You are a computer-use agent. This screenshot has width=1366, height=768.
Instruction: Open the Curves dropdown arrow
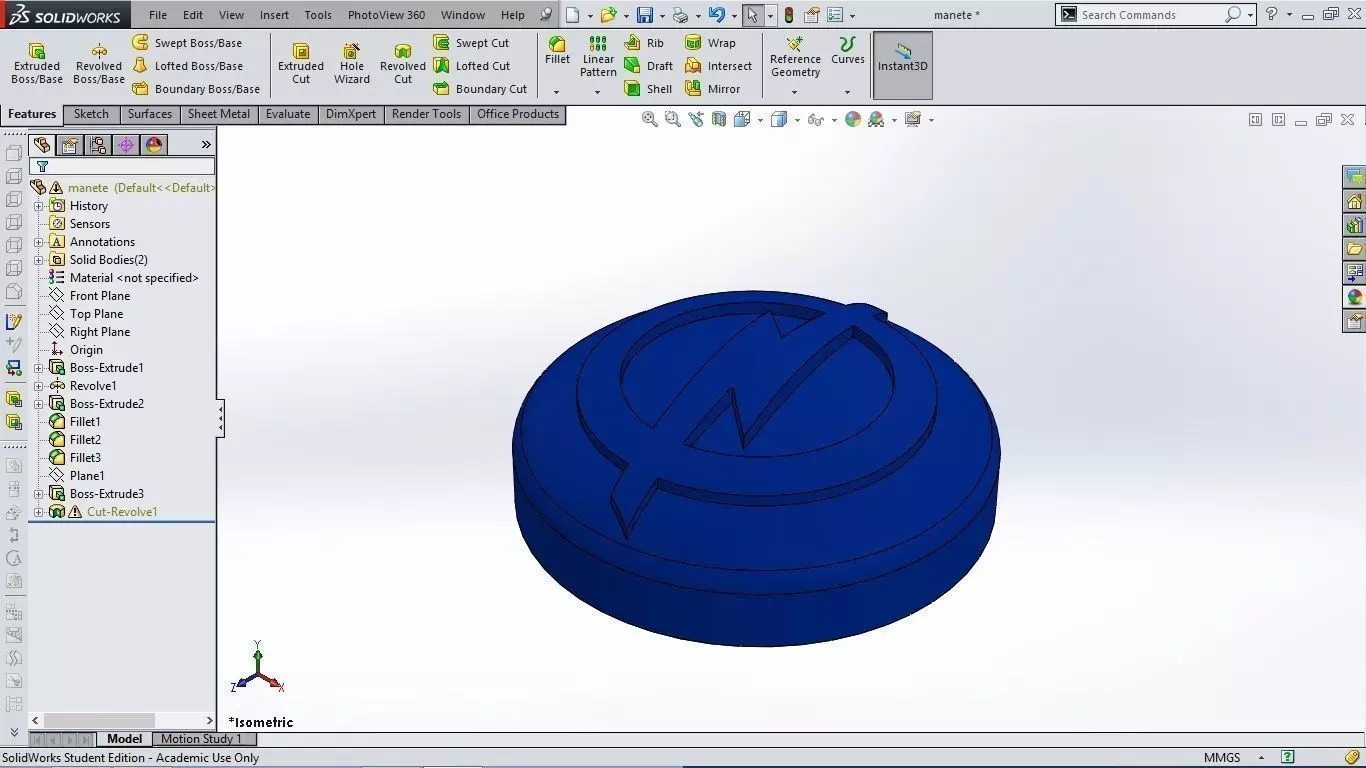(x=847, y=92)
